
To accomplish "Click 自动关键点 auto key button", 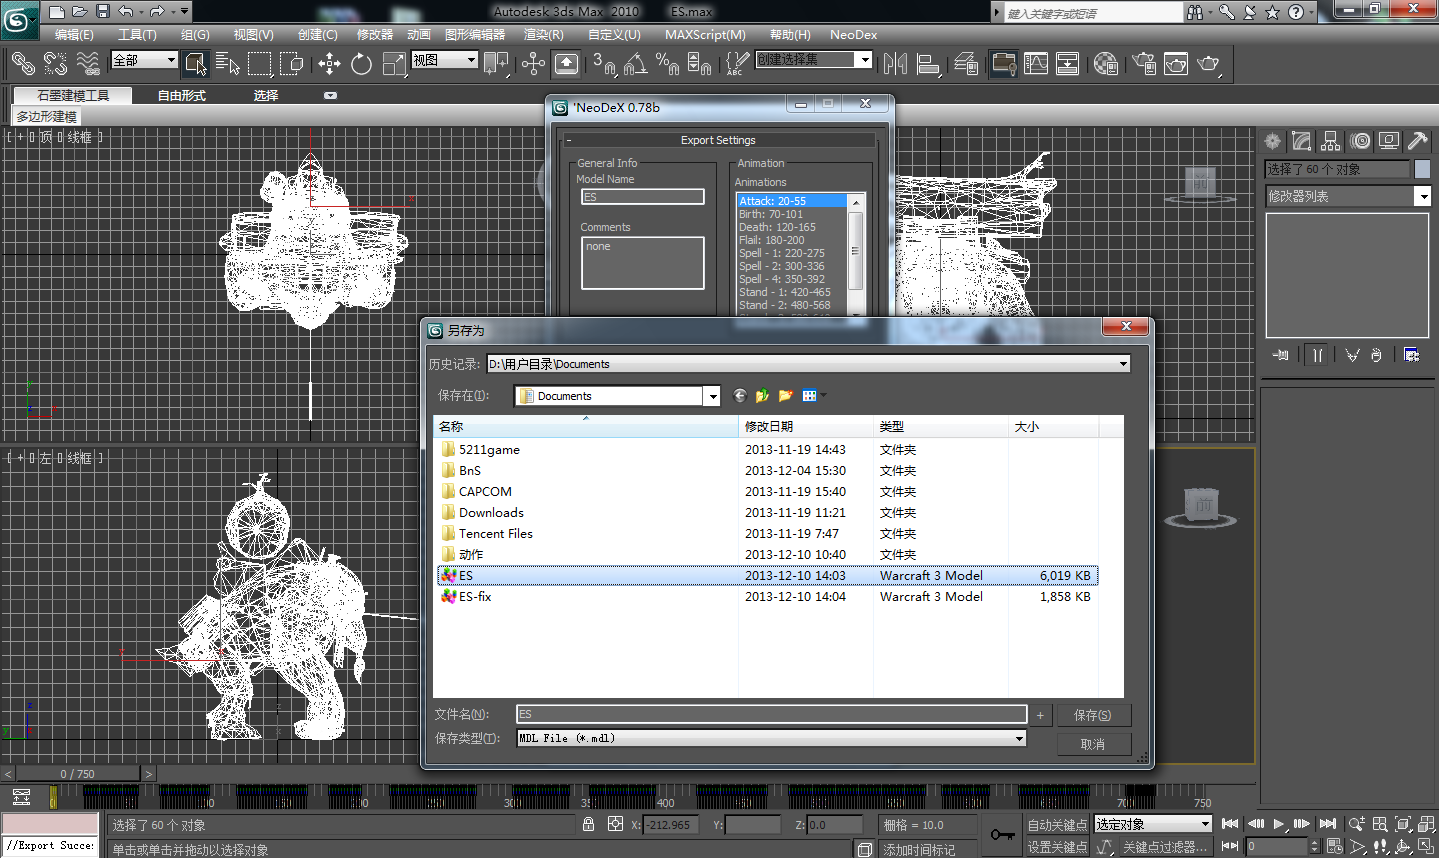I will [1058, 825].
